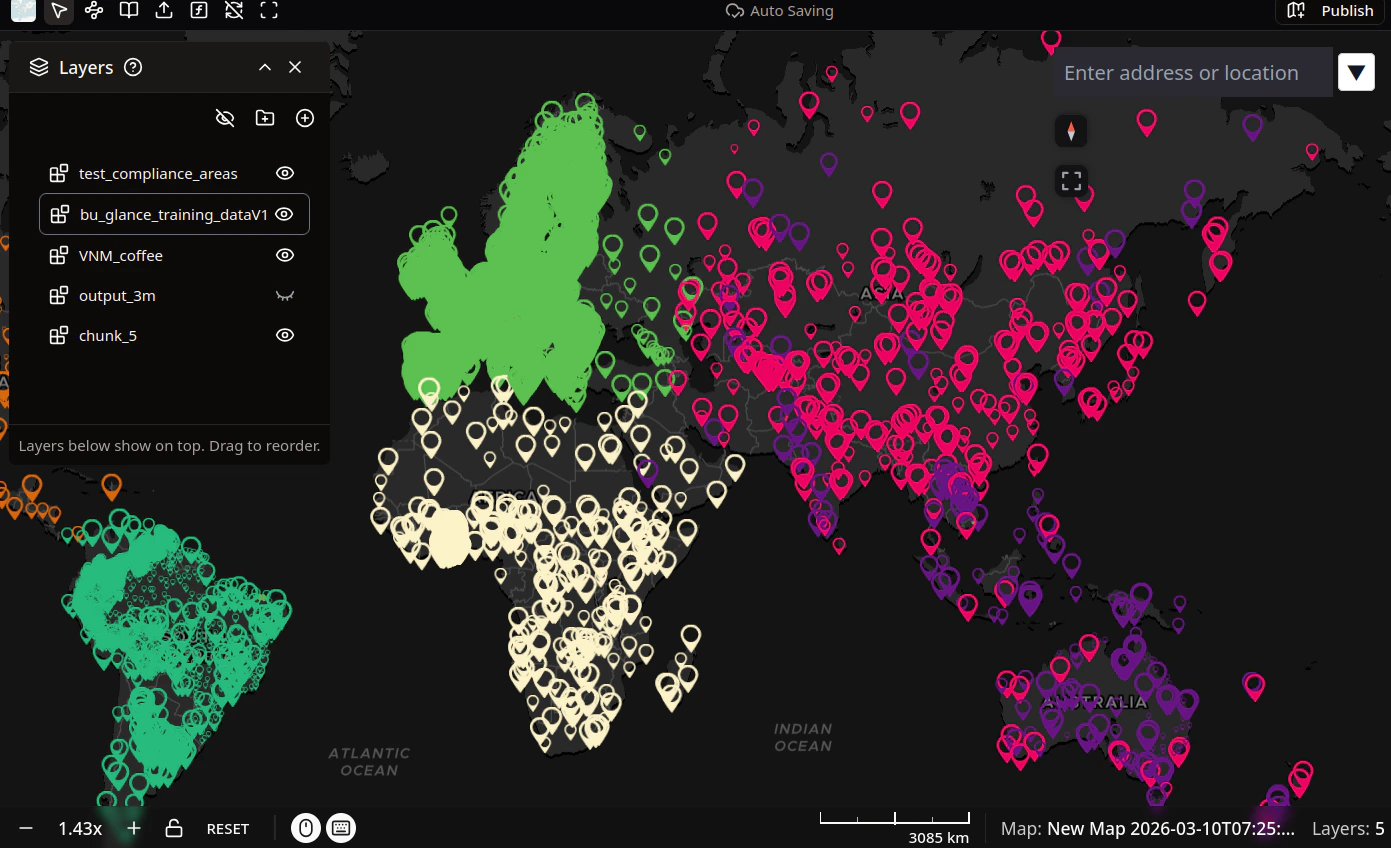Click the 3085 km scale bar
Image resolution: width=1391 pixels, height=848 pixels.
(x=895, y=828)
